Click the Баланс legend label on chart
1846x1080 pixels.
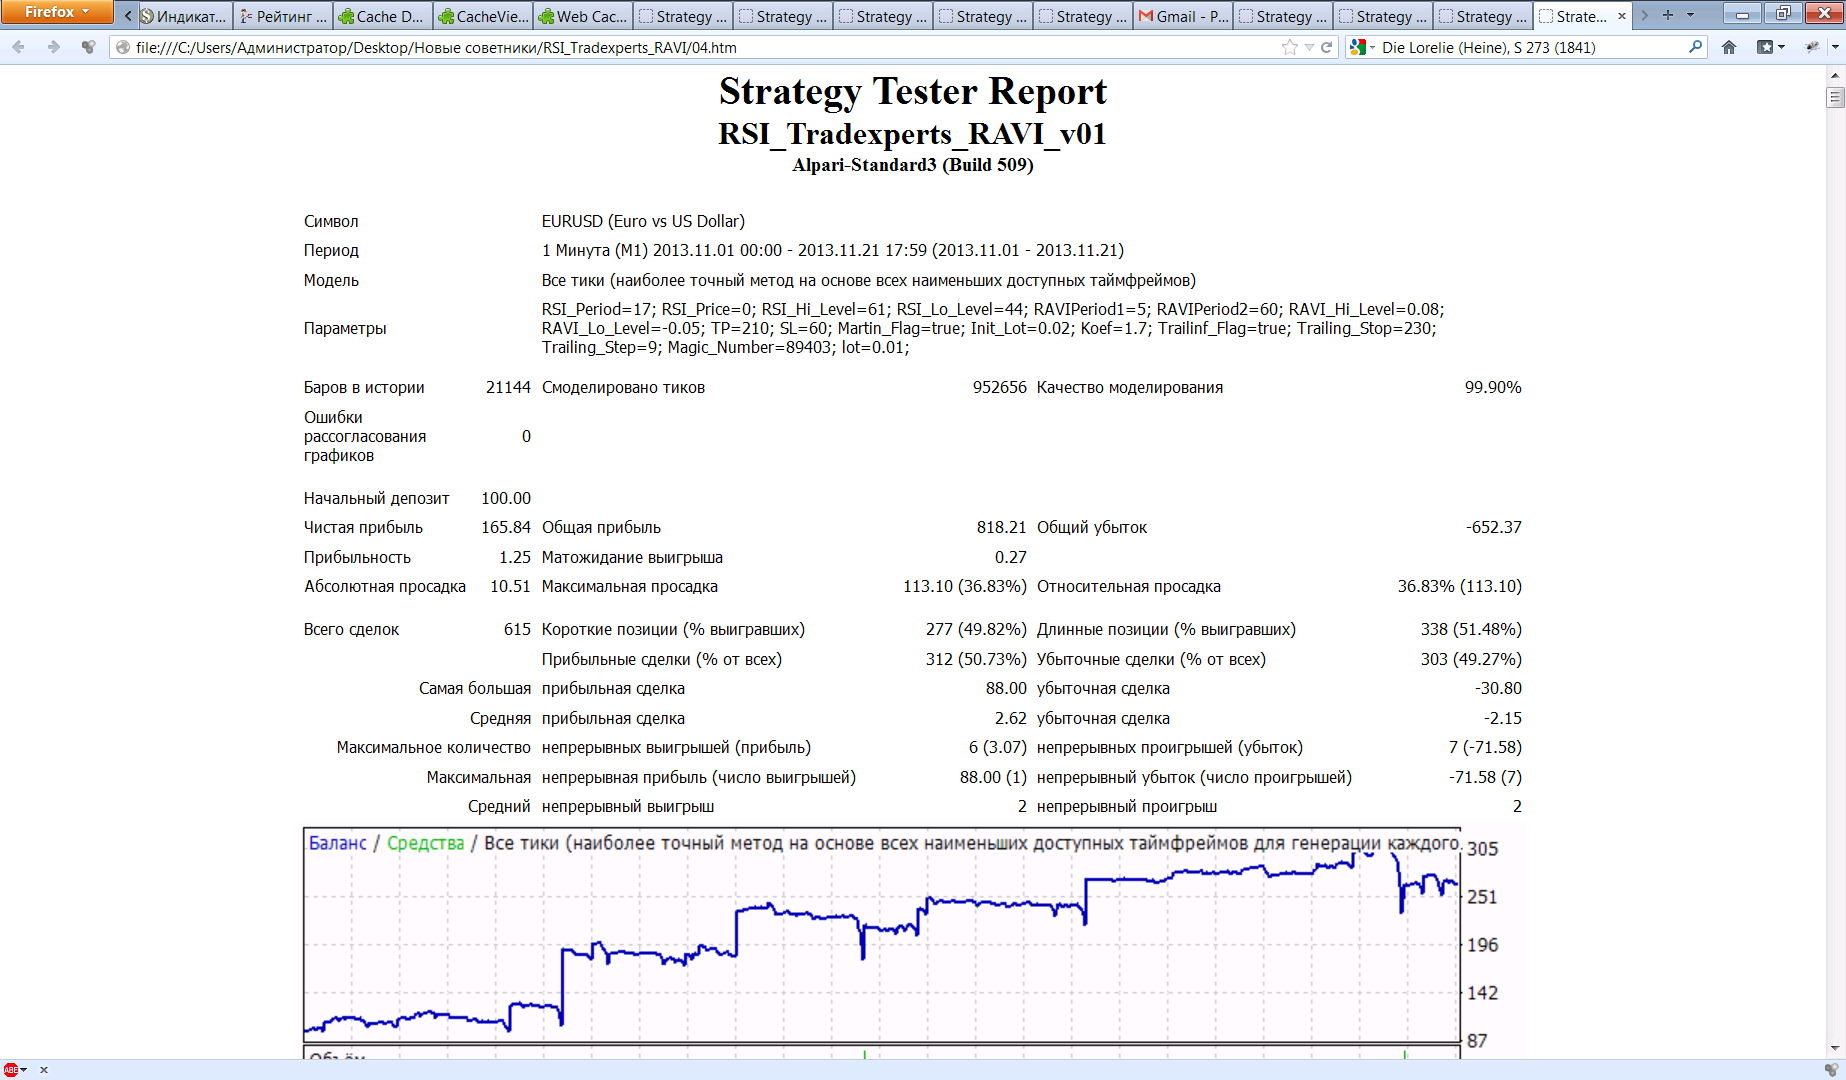click(x=338, y=843)
